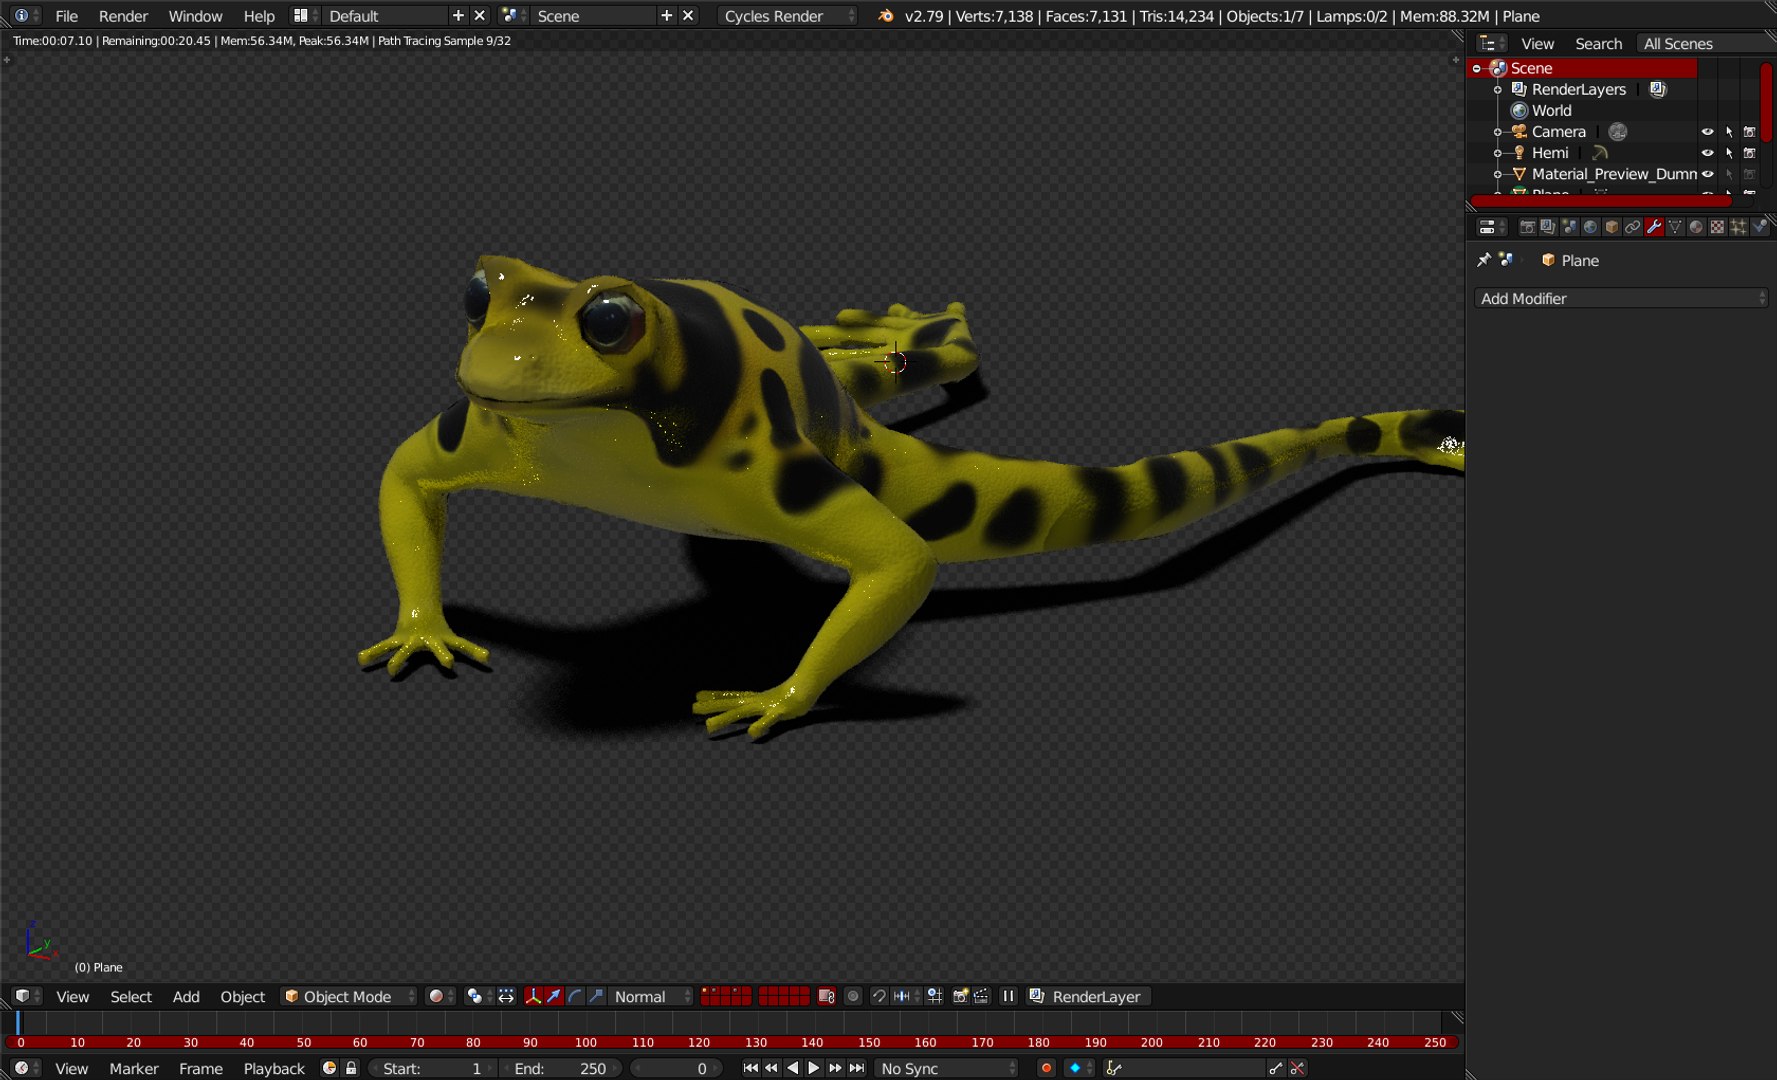Click the outliner horizontal scrollbar
Screen dimensions: 1777x1080
(x=1601, y=201)
